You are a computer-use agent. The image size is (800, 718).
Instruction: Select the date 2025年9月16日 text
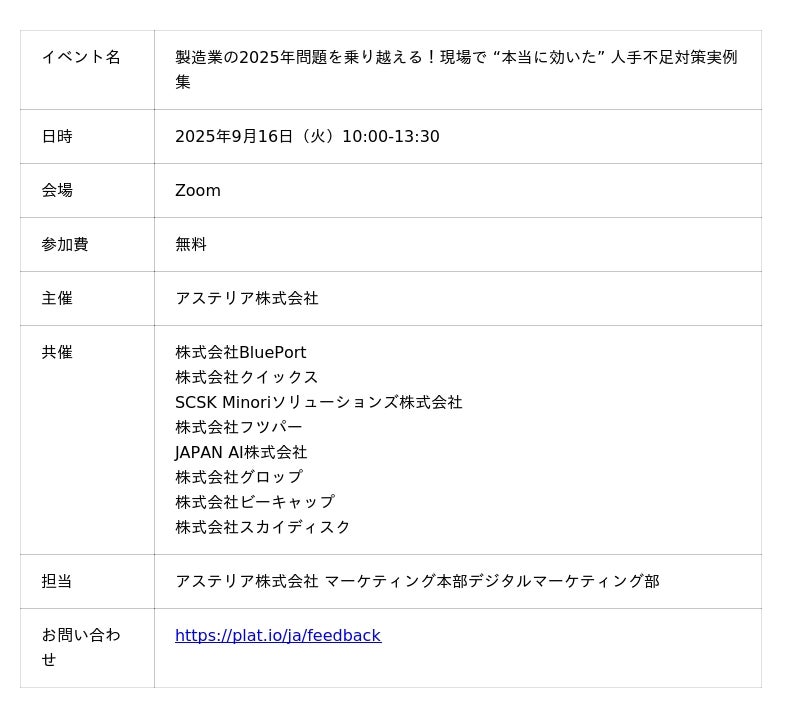pyautogui.click(x=234, y=136)
